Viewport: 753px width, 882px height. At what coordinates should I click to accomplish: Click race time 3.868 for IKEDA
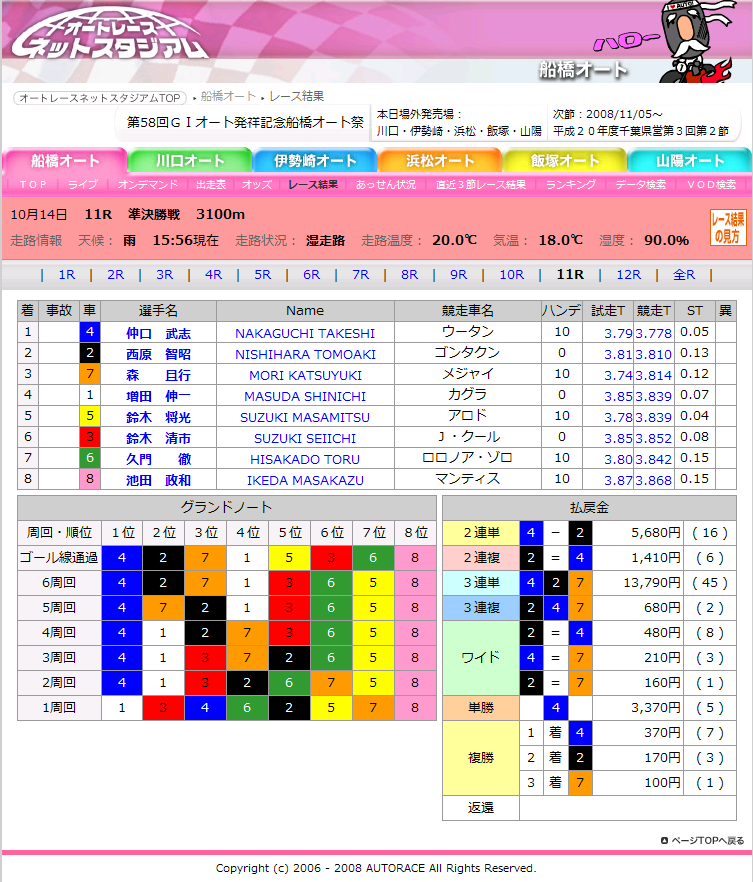tap(653, 480)
